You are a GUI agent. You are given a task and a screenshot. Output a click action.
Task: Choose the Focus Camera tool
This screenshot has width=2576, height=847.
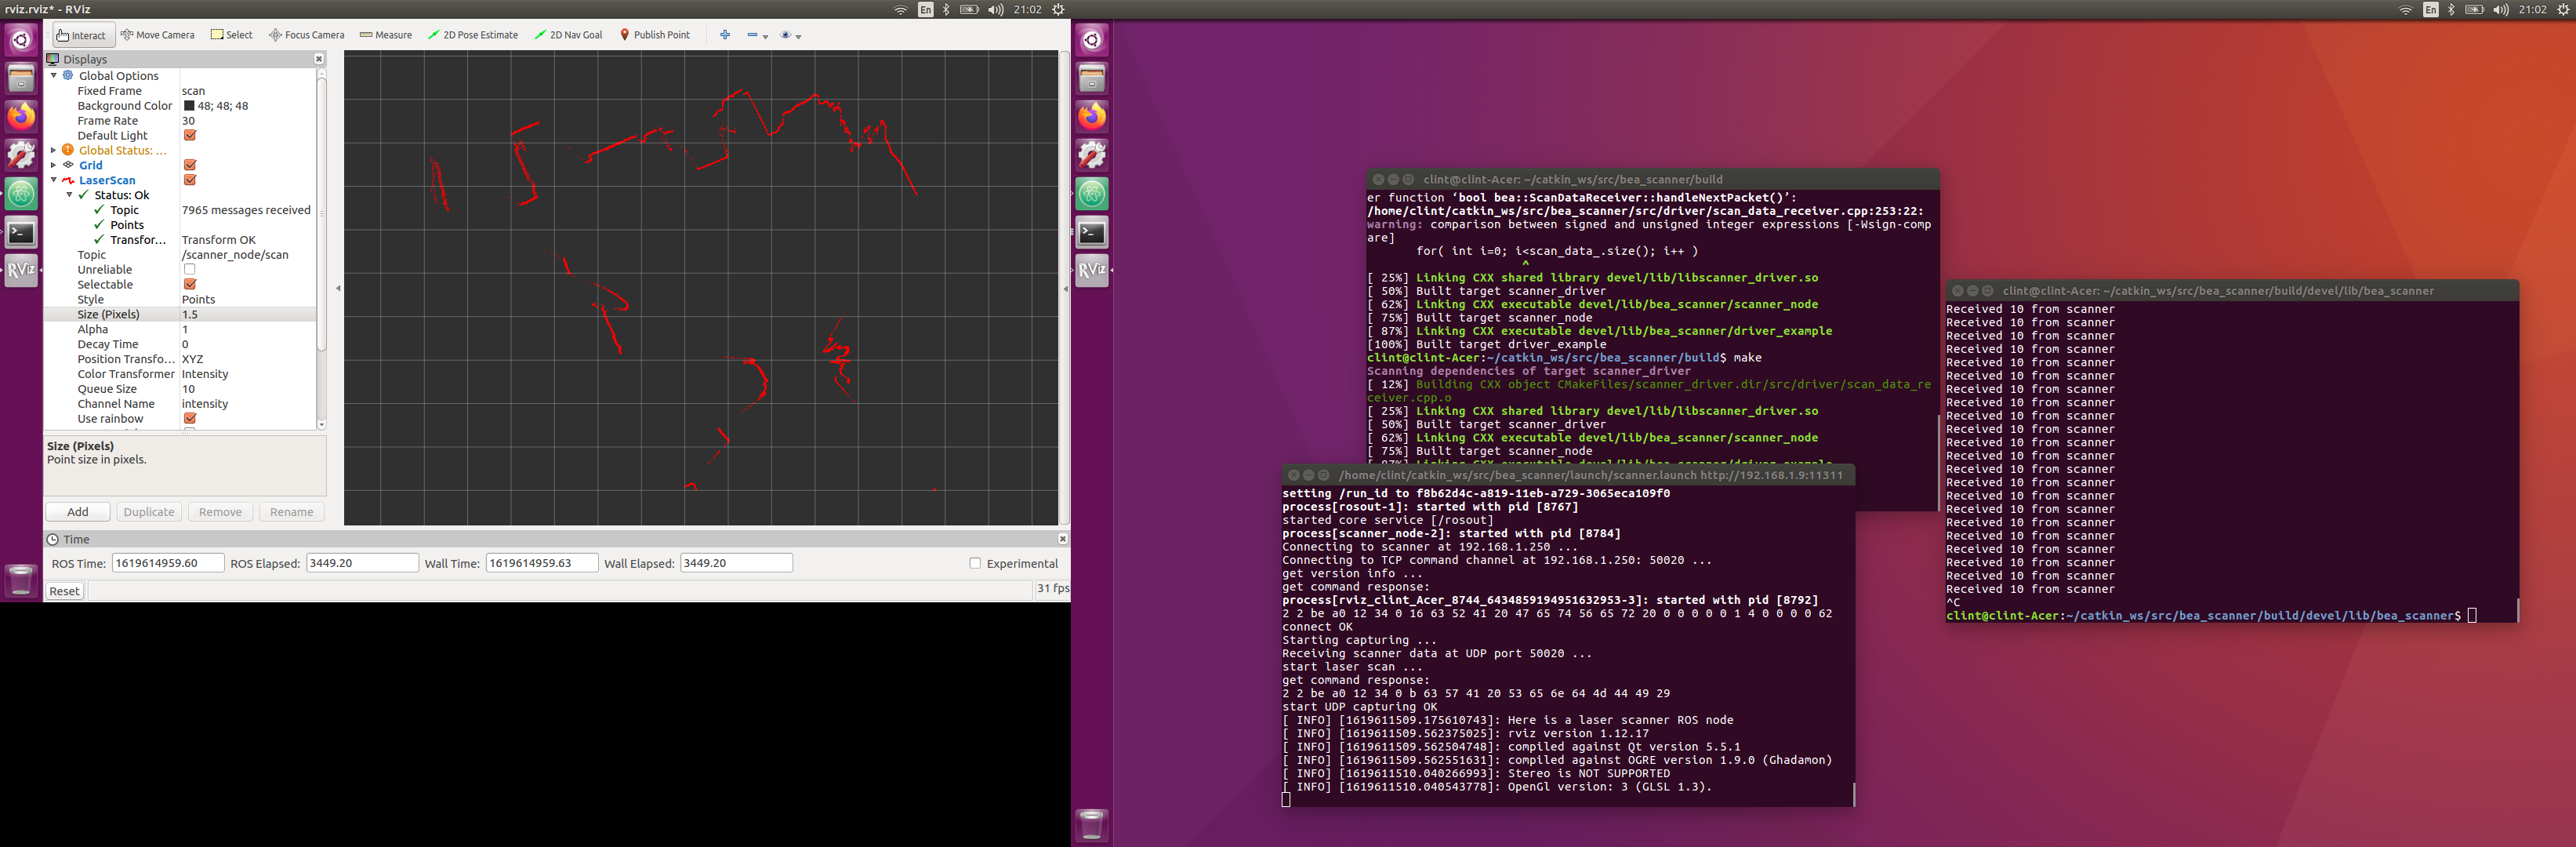click(x=306, y=35)
